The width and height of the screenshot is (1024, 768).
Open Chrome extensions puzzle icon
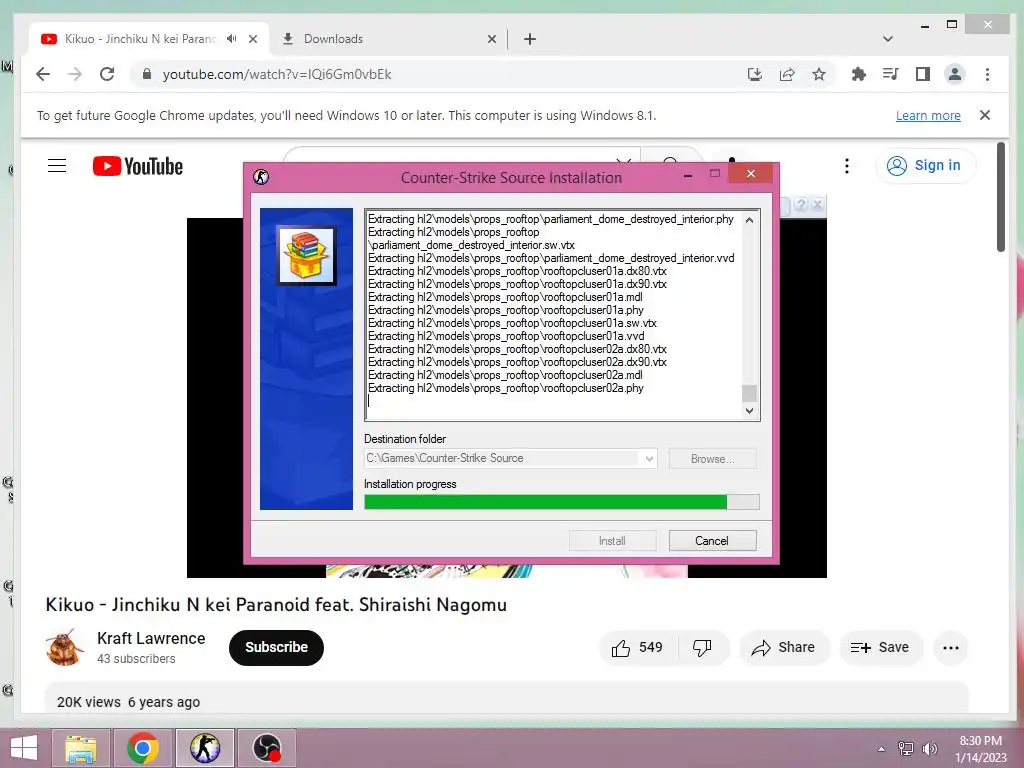point(859,74)
